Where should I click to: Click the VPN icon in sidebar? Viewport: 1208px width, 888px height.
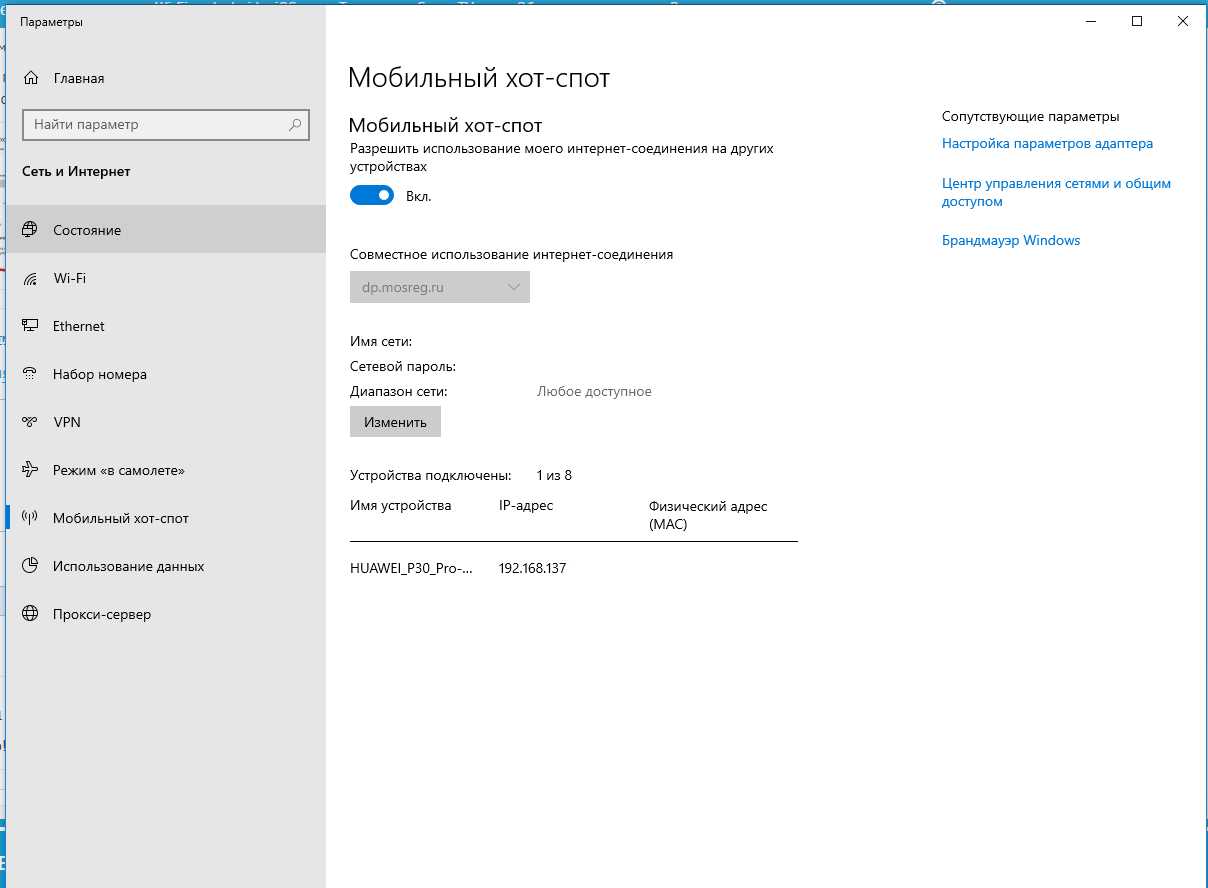tap(31, 422)
